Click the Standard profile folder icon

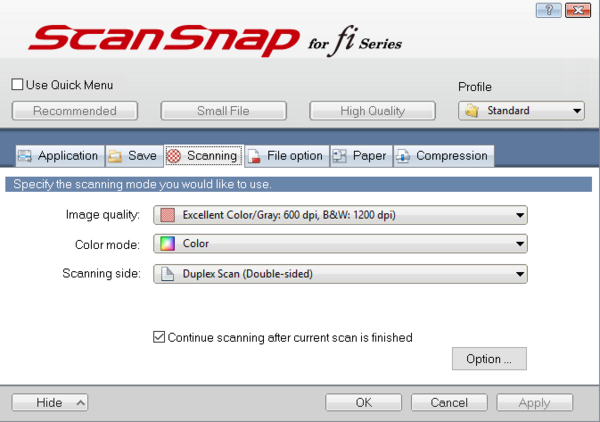pyautogui.click(x=472, y=111)
